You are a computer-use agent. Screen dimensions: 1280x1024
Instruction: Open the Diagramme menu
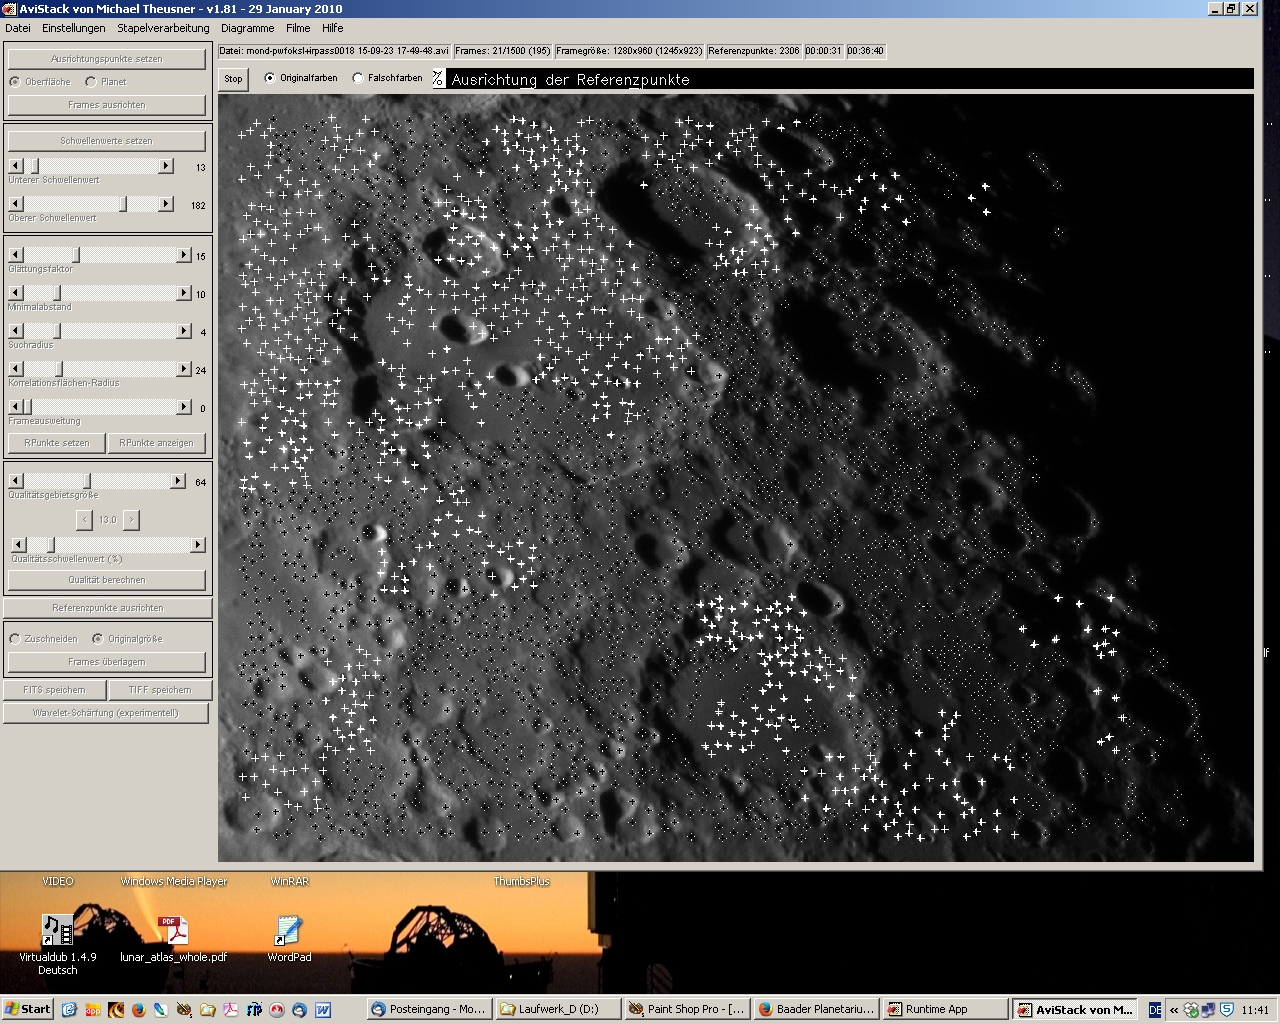[x=247, y=28]
